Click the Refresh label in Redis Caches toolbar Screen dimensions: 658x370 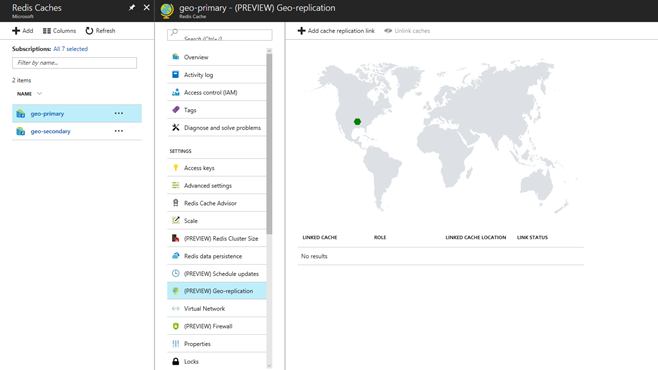[x=105, y=31]
